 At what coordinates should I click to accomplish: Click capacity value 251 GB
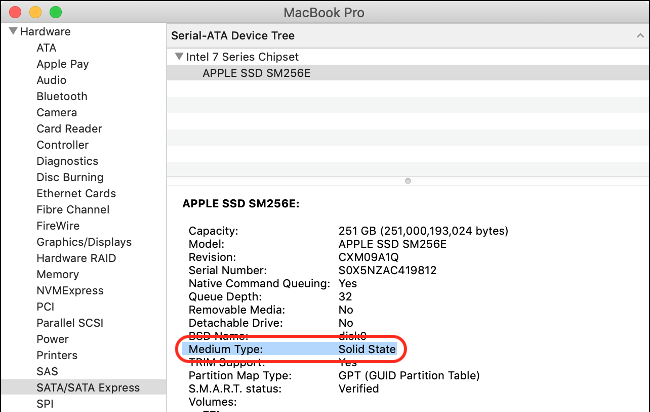(423, 231)
